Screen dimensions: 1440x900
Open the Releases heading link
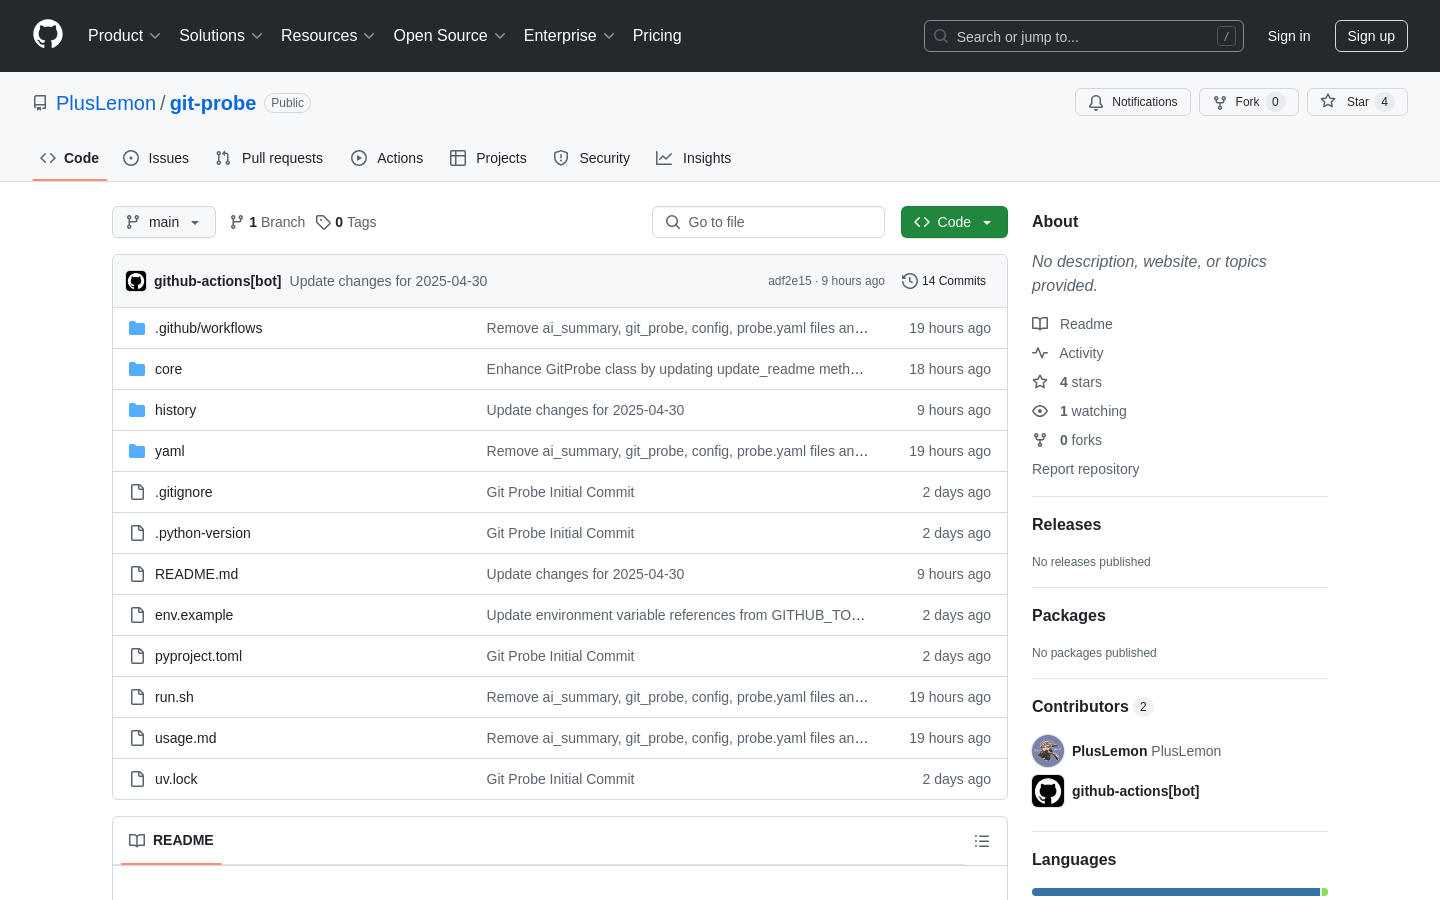(x=1066, y=525)
